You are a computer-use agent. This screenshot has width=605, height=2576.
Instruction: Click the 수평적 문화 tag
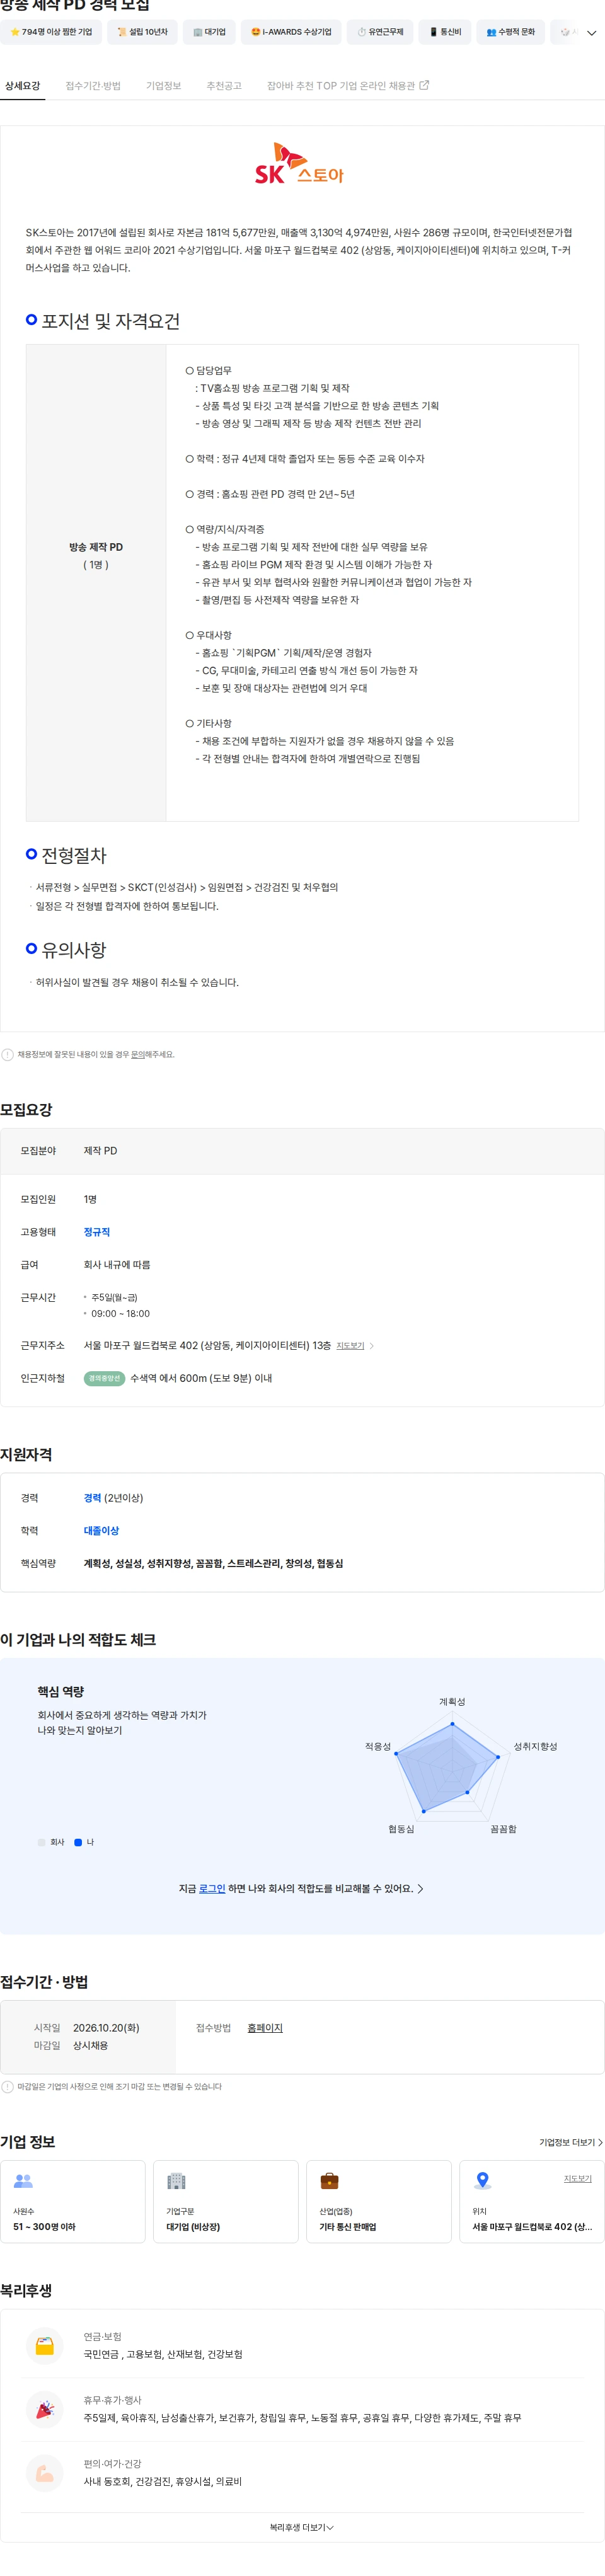510,32
